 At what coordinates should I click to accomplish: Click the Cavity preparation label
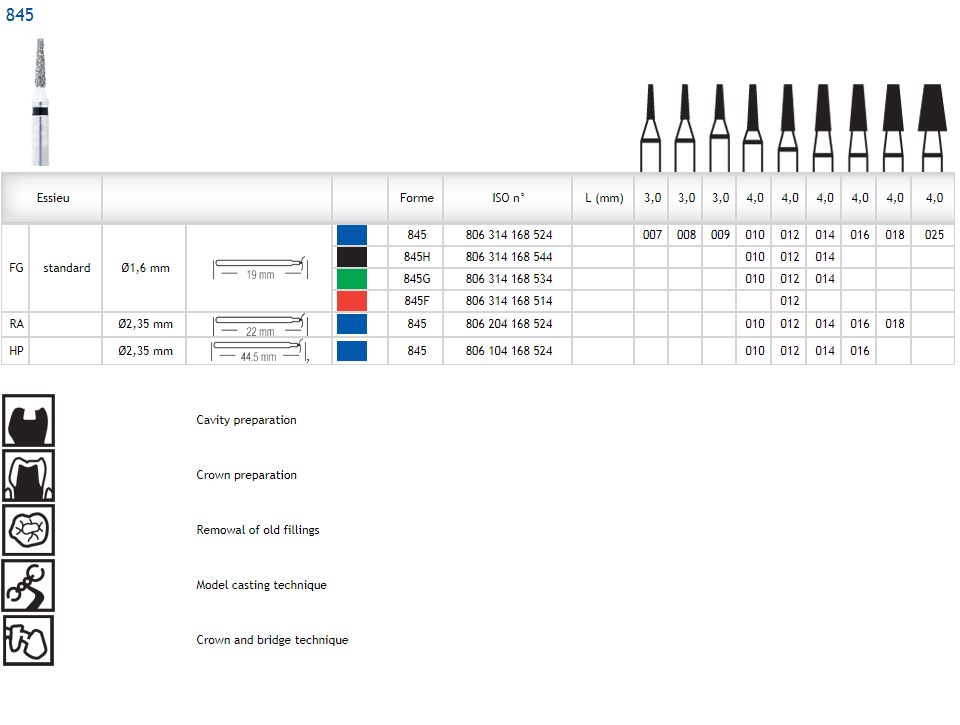coord(246,420)
